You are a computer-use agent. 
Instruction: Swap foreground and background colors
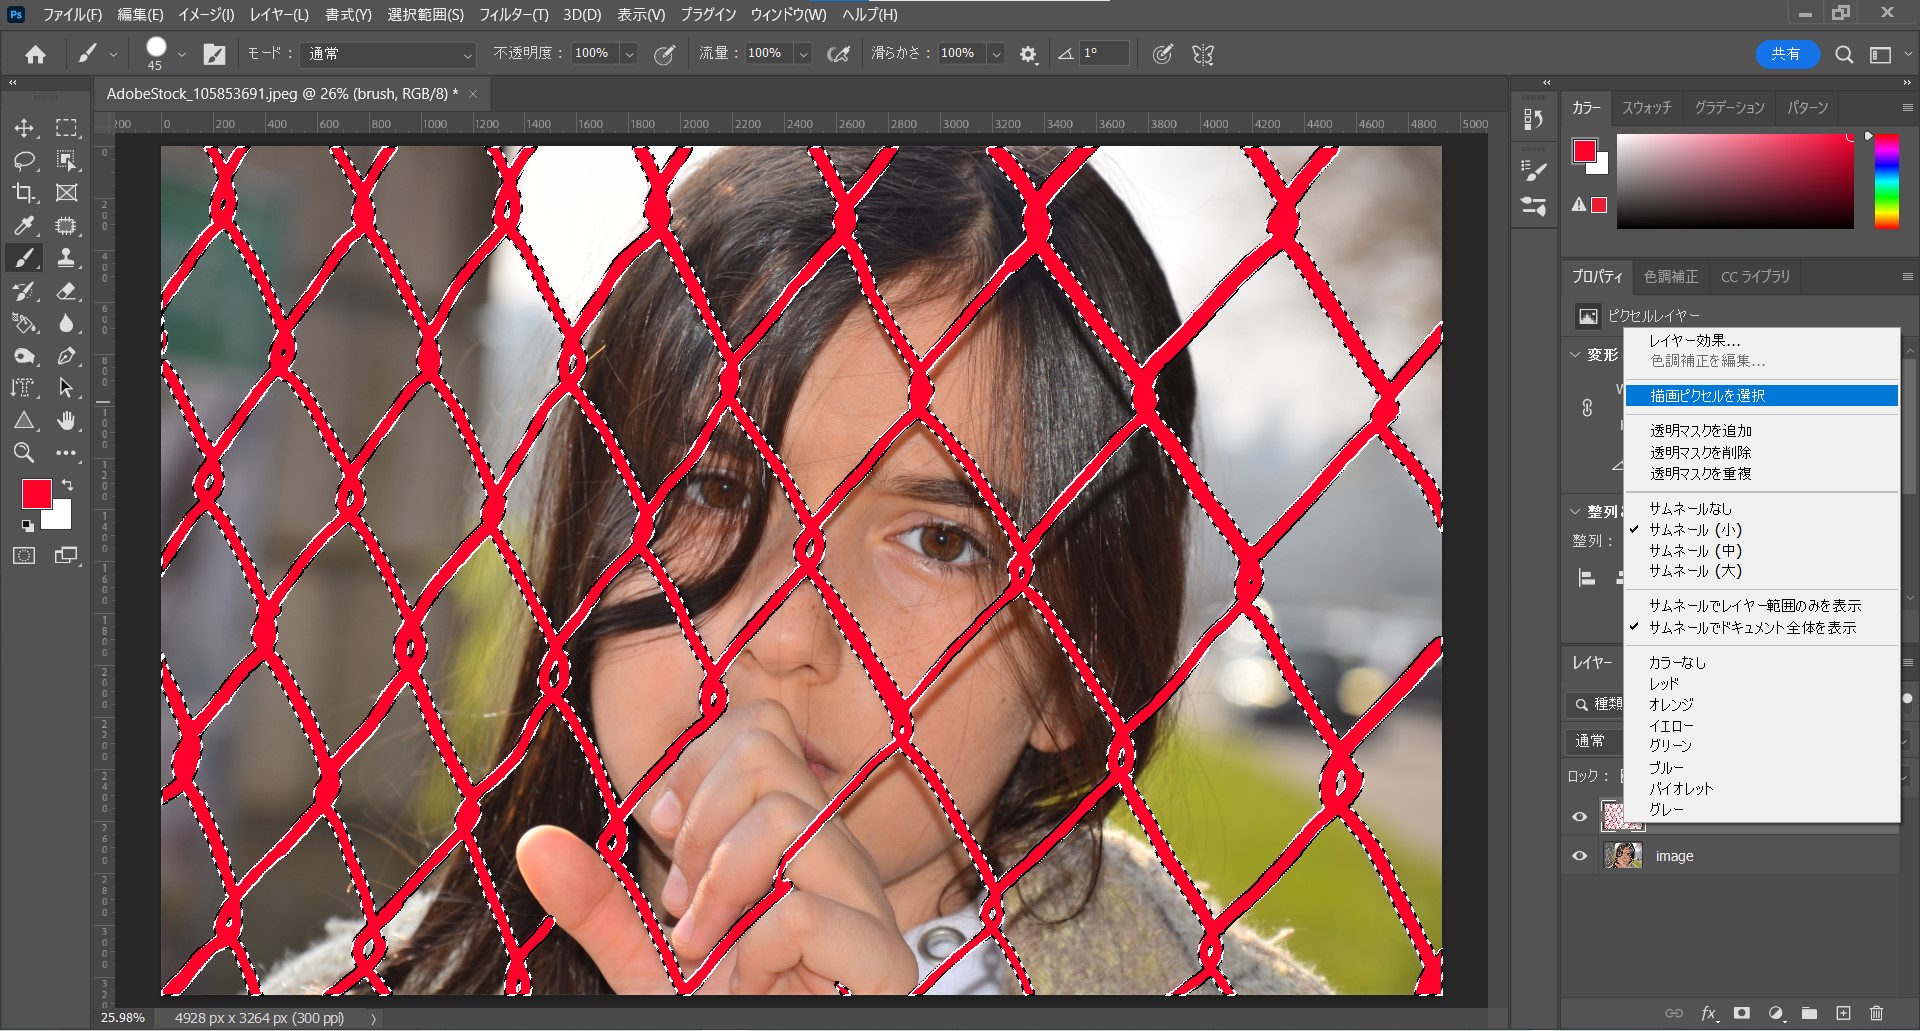[x=68, y=485]
